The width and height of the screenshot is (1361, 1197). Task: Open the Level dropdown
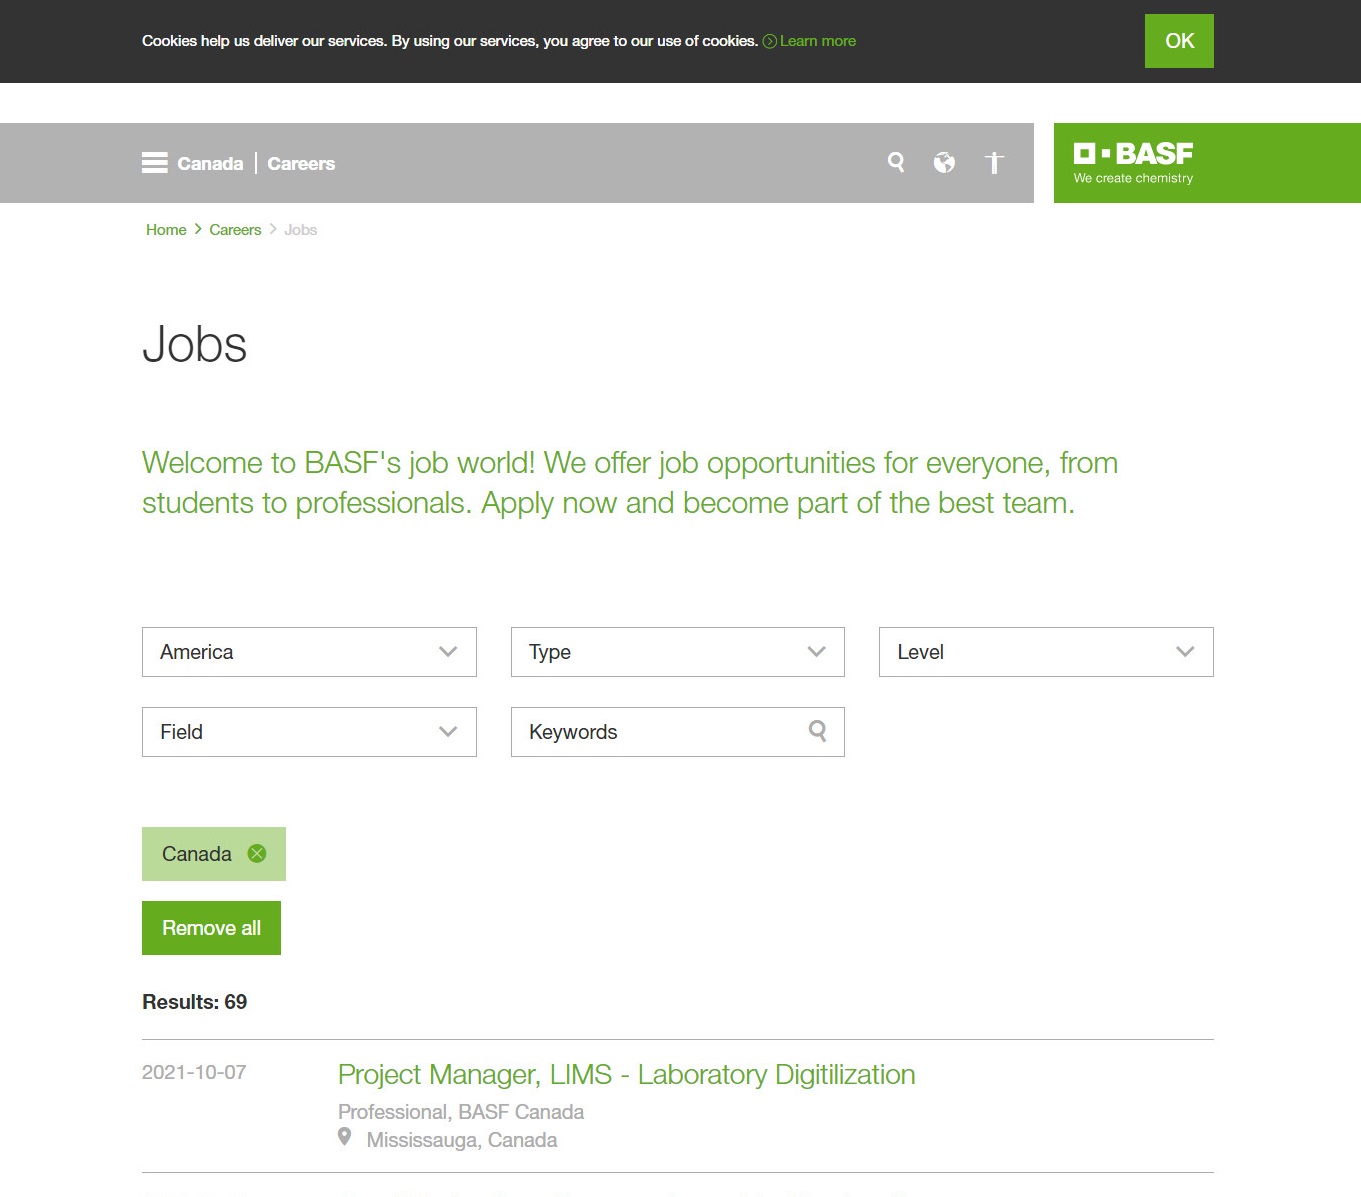coord(1045,652)
